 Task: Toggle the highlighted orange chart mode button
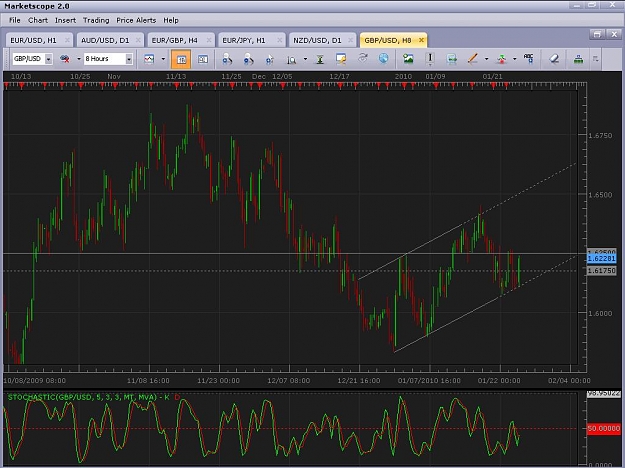[181, 59]
